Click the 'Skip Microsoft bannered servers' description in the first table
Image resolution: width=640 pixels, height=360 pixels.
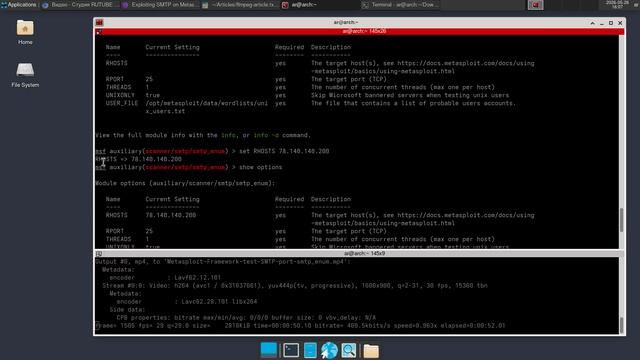(410, 95)
